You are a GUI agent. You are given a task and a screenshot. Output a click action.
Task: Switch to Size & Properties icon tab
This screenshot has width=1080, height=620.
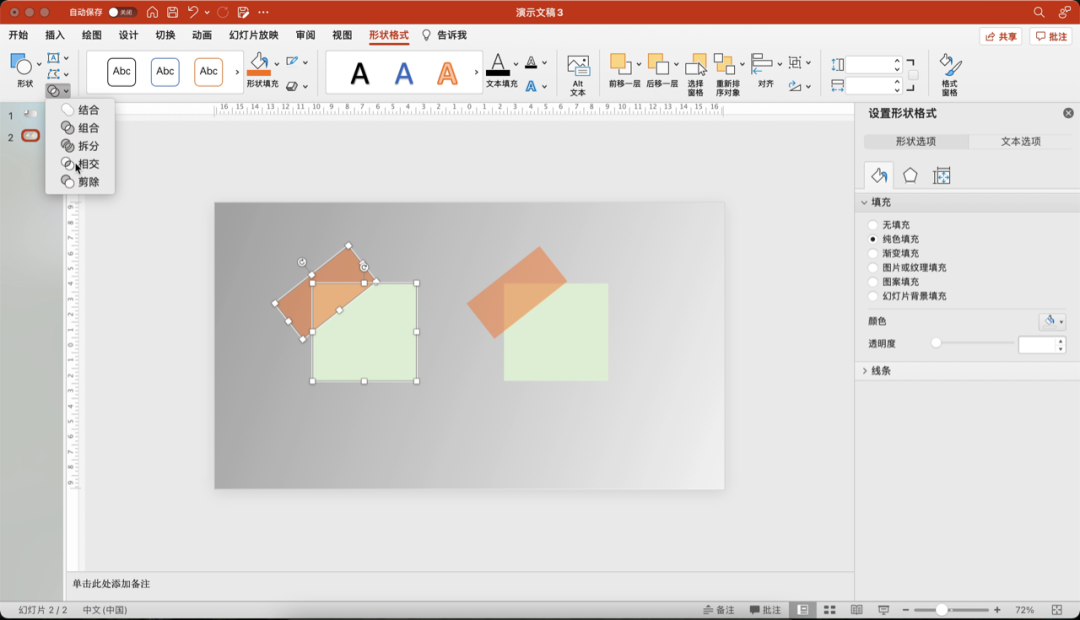click(x=942, y=176)
